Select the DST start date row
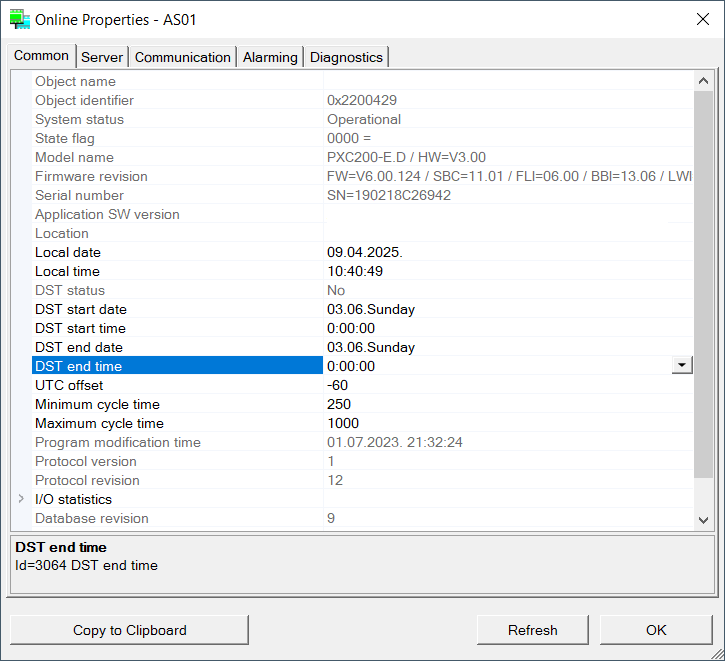 coord(362,309)
